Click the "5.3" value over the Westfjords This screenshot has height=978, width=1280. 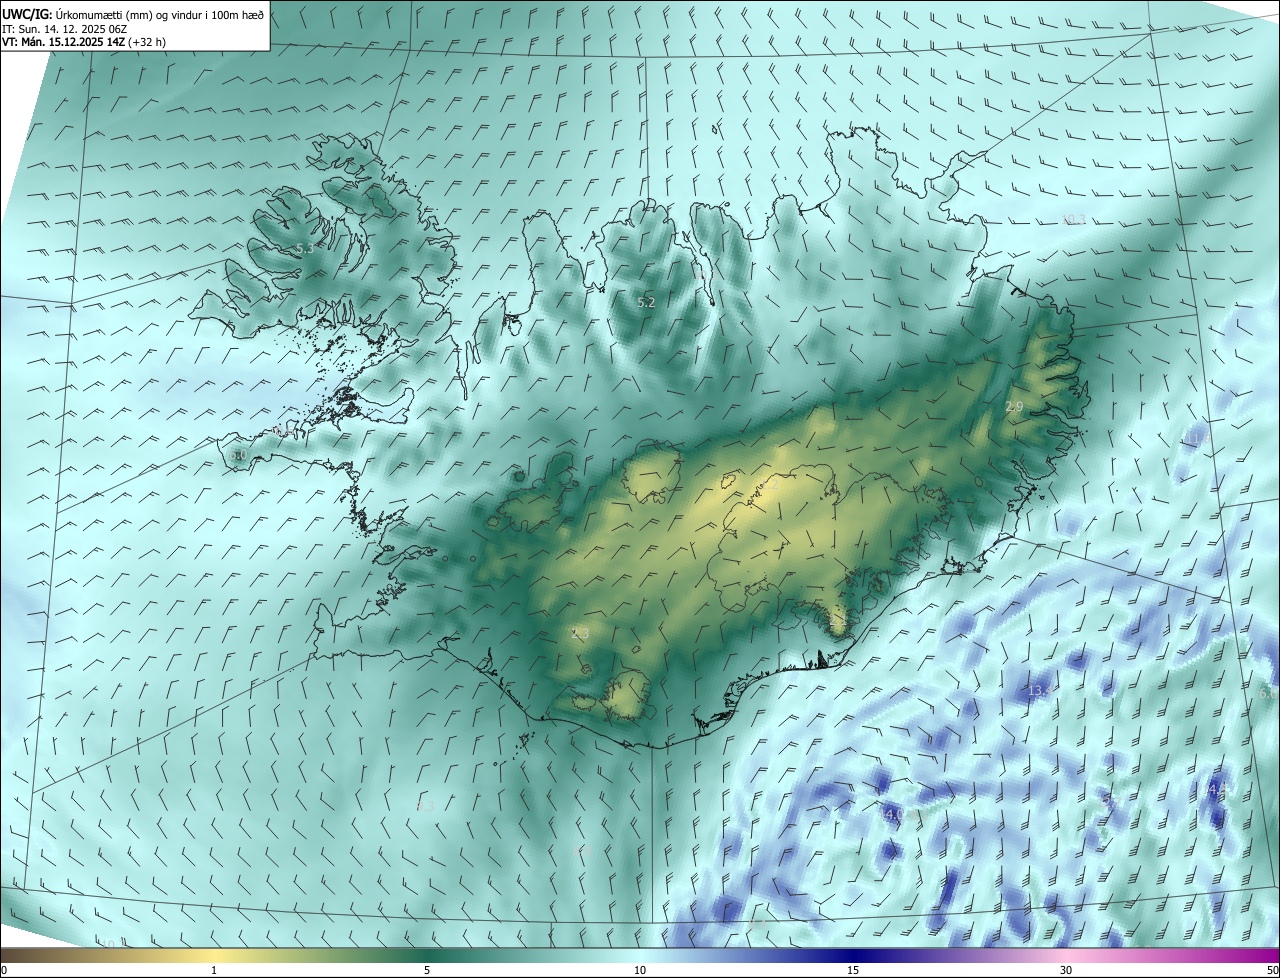[x=305, y=248]
